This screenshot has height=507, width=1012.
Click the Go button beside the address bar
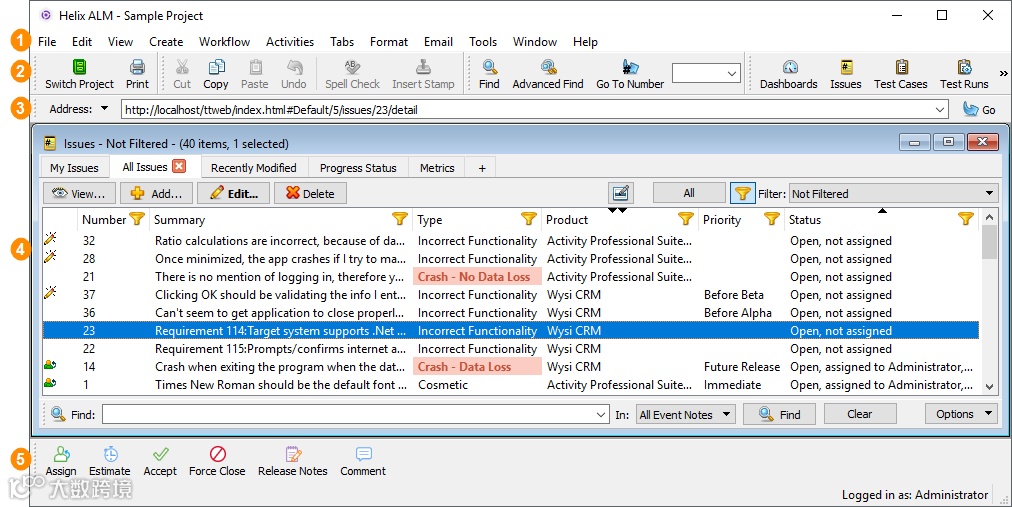pyautogui.click(x=979, y=110)
